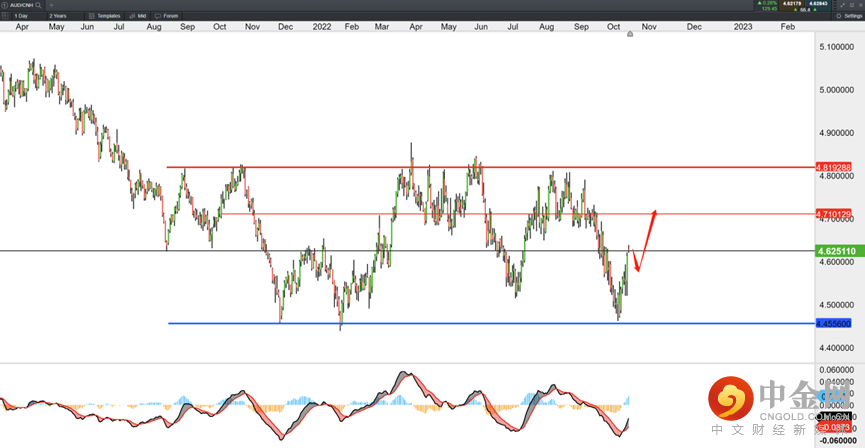This screenshot has width=865, height=448.
Task: Open the 1 Day interval dropdown
Action: (29, 16)
